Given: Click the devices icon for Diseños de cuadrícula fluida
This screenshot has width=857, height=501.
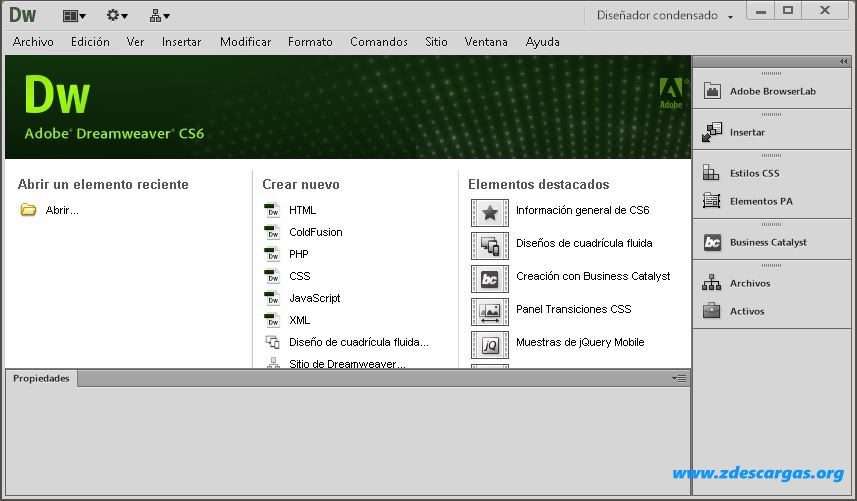Looking at the screenshot, I should 490,246.
